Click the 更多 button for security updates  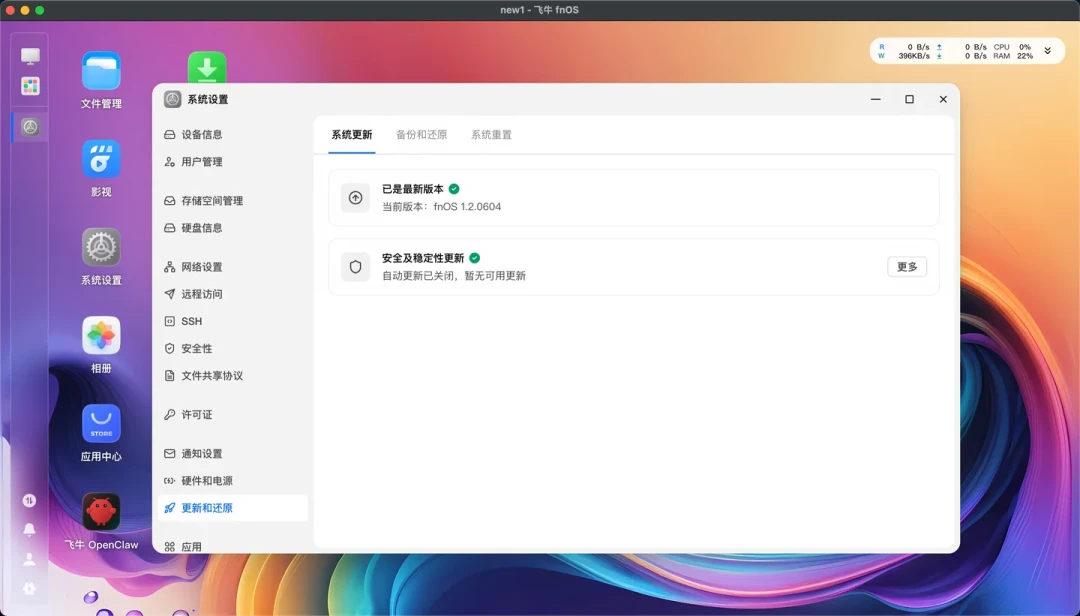(x=907, y=267)
